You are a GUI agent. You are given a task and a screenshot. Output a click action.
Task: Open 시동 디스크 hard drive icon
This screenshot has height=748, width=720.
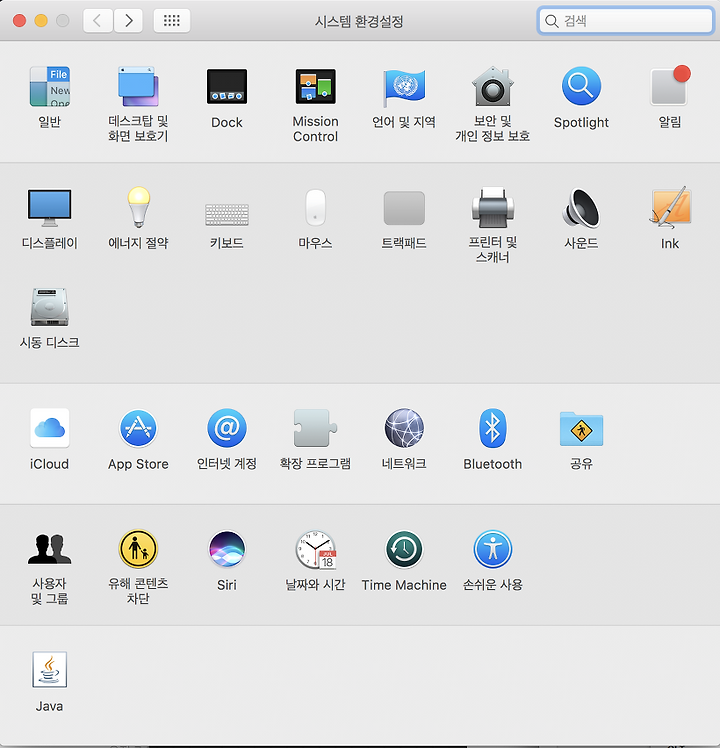50,307
